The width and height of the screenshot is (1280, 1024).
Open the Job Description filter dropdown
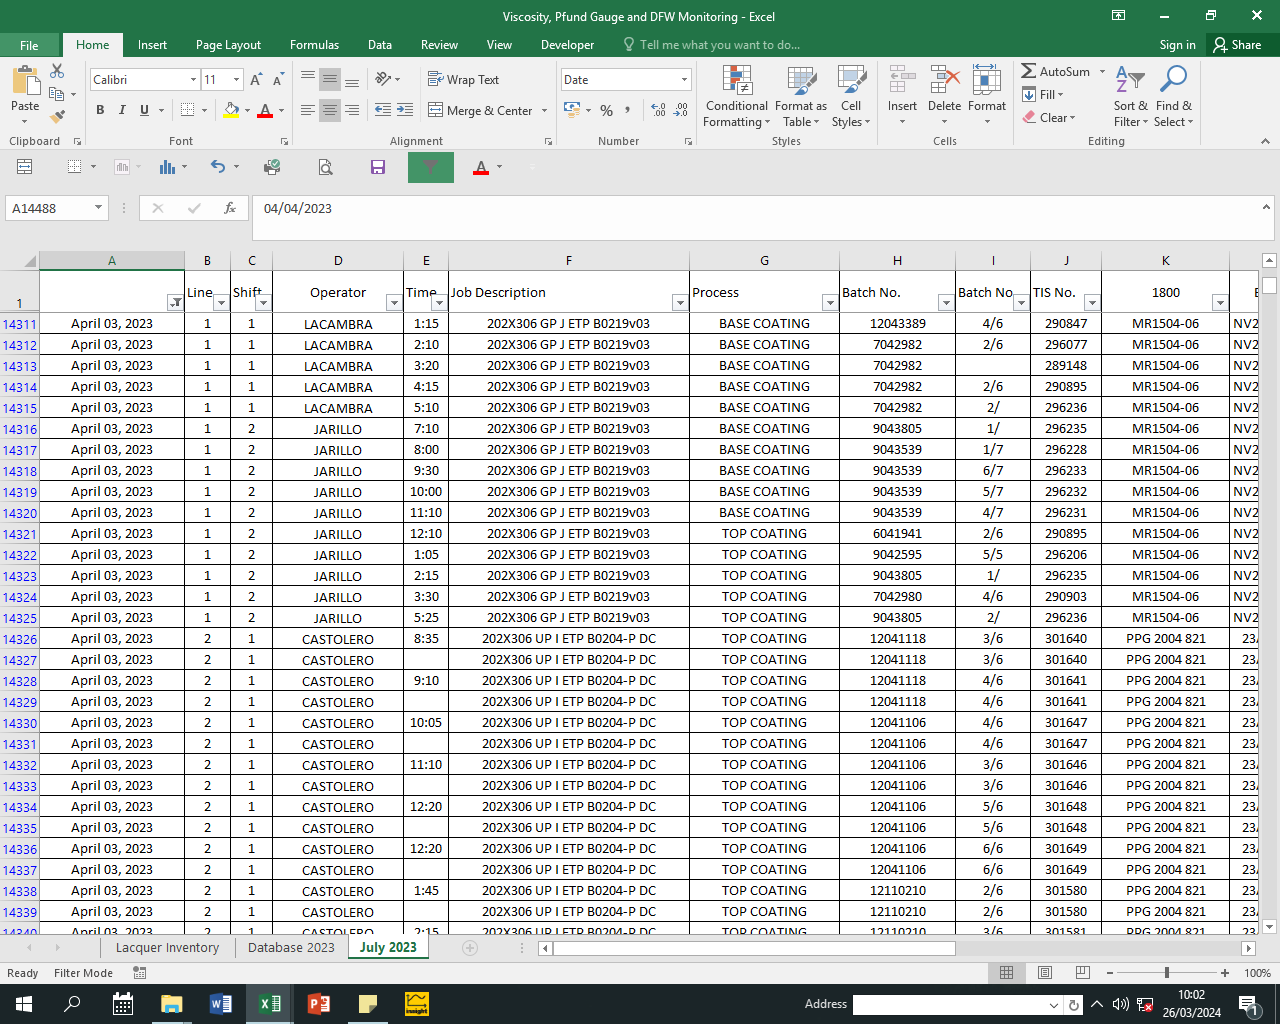coord(680,302)
